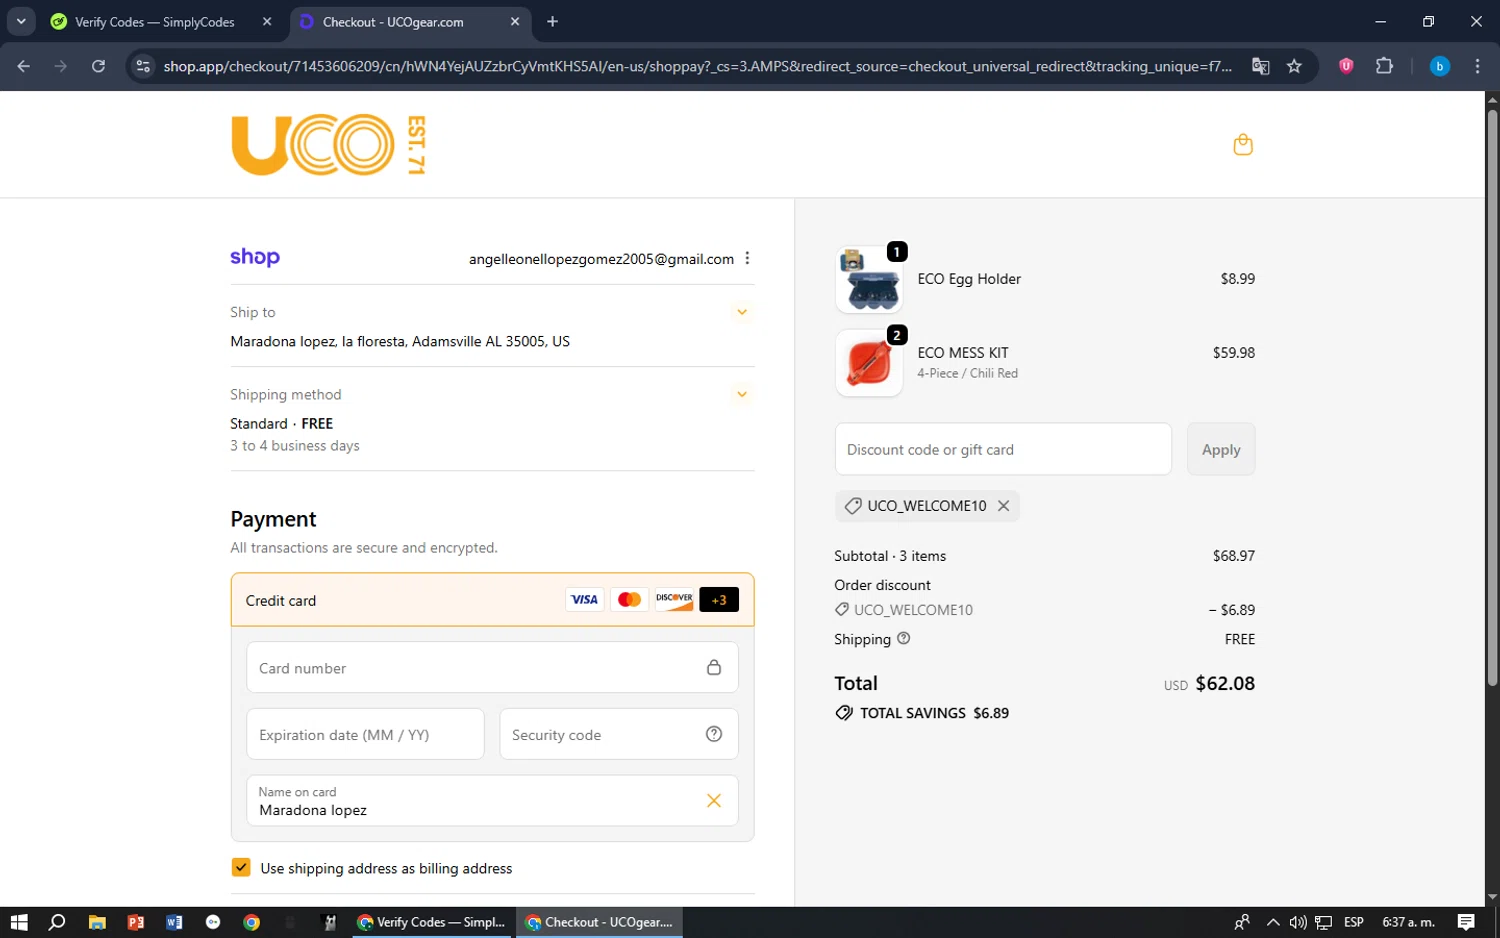Remove the UCO_WELCOME10 discount code
The width and height of the screenshot is (1500, 938).
(x=1003, y=506)
